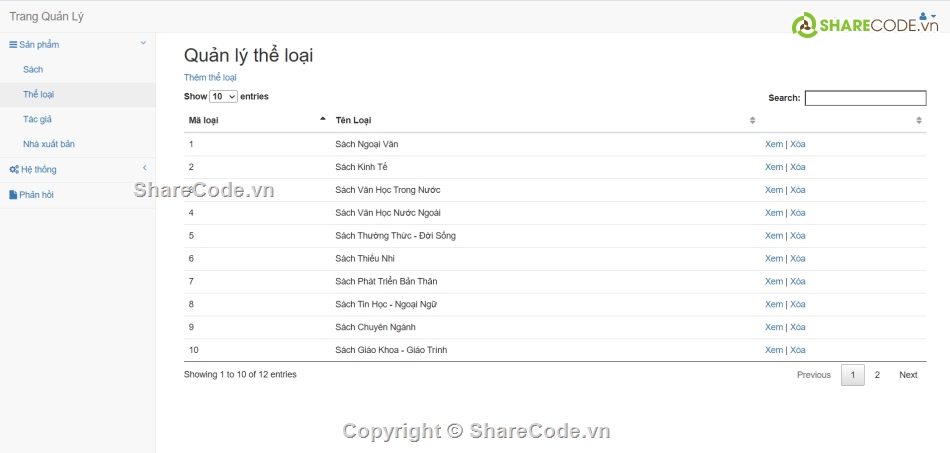Sort by Tên Loại column arrow

(x=752, y=120)
